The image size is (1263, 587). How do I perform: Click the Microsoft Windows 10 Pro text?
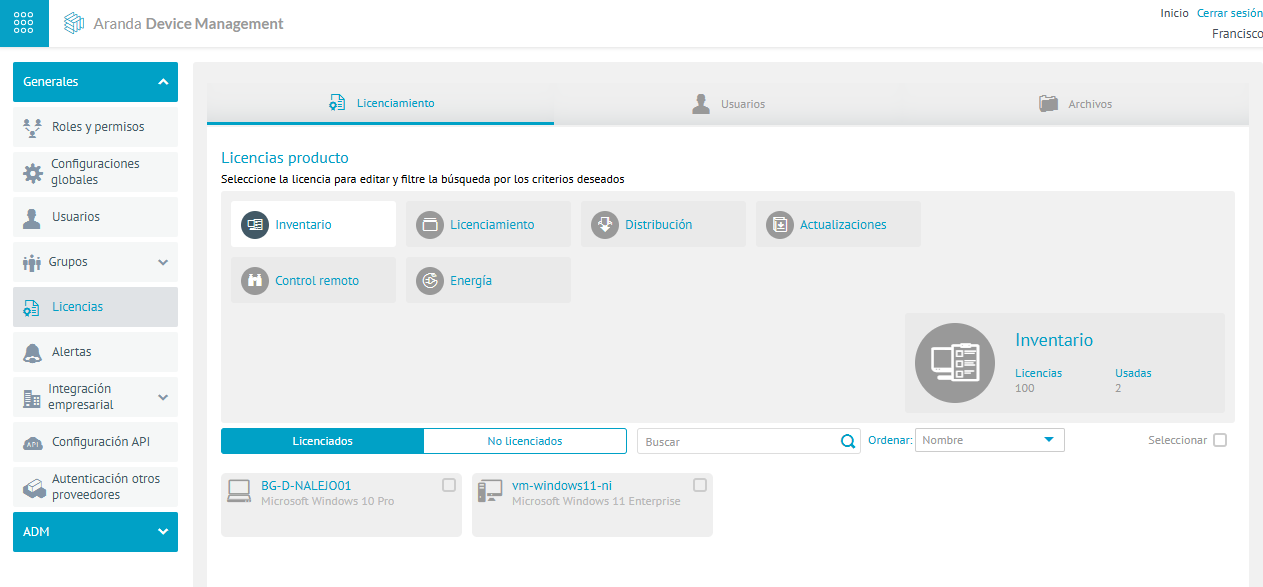tap(328, 501)
